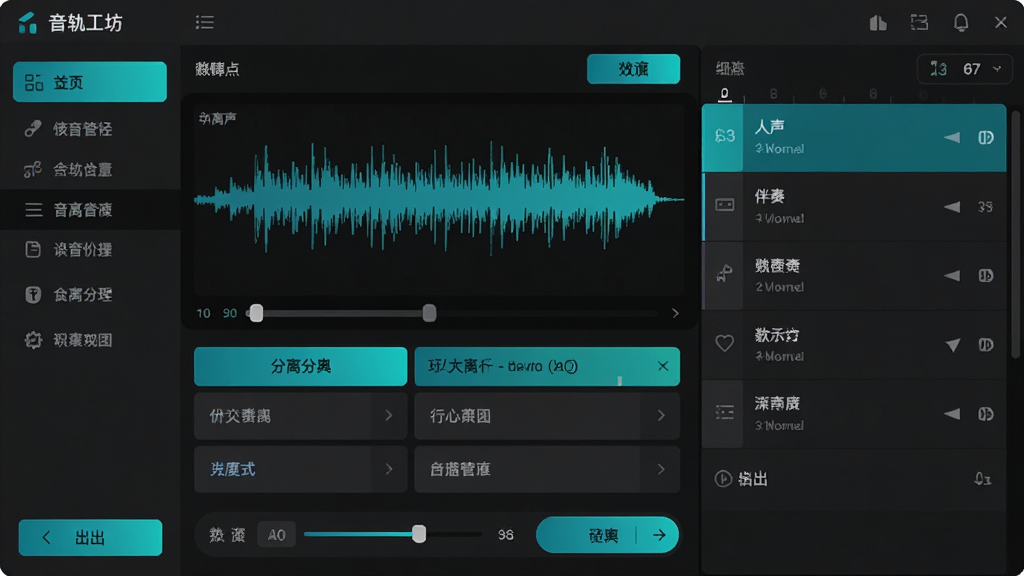Viewport: 1024px width, 576px height.
Task: Toggle the switch icon on the 人声 track
Action: 985,137
